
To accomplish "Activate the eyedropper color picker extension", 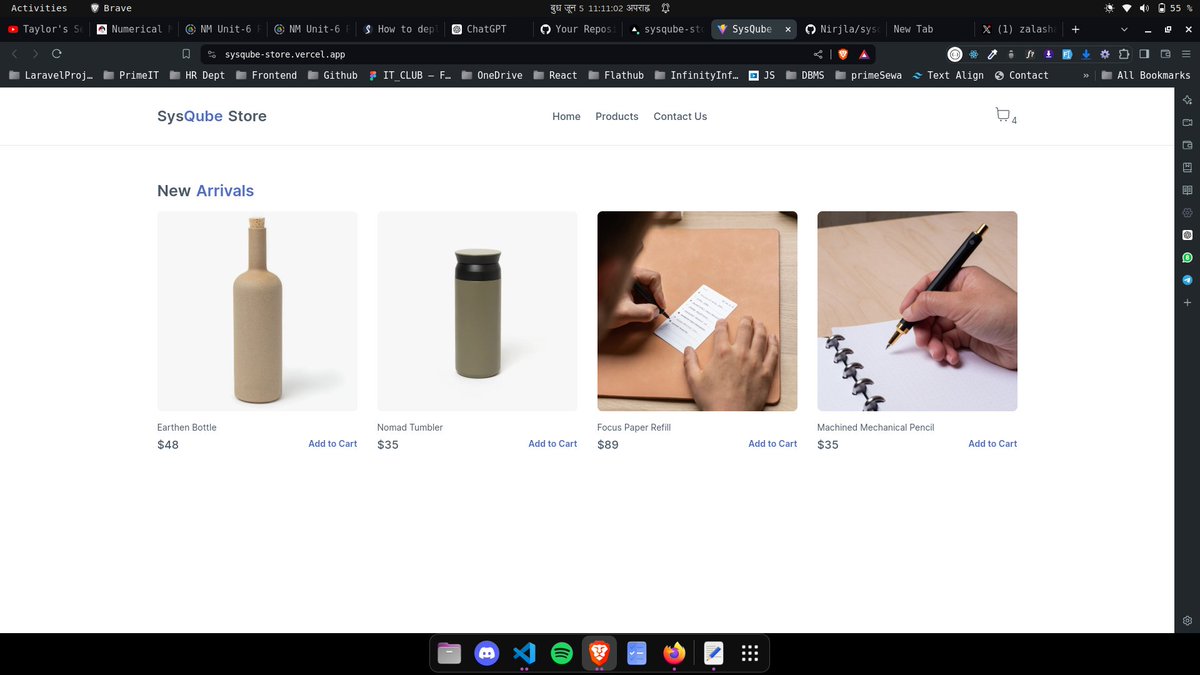I will click(x=993, y=54).
